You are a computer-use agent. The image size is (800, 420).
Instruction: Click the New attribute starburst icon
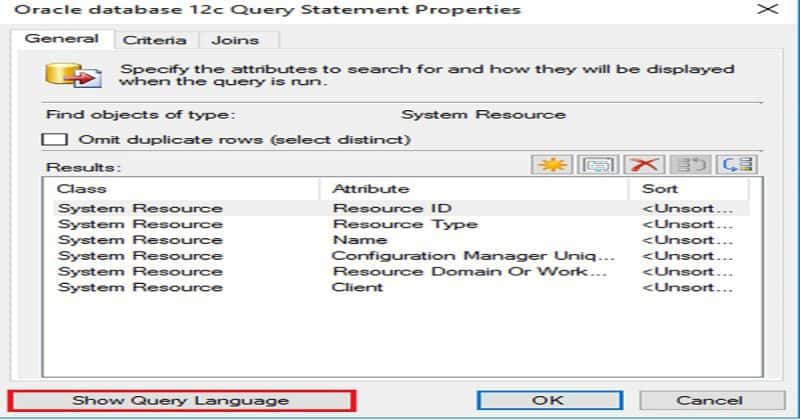[x=549, y=165]
